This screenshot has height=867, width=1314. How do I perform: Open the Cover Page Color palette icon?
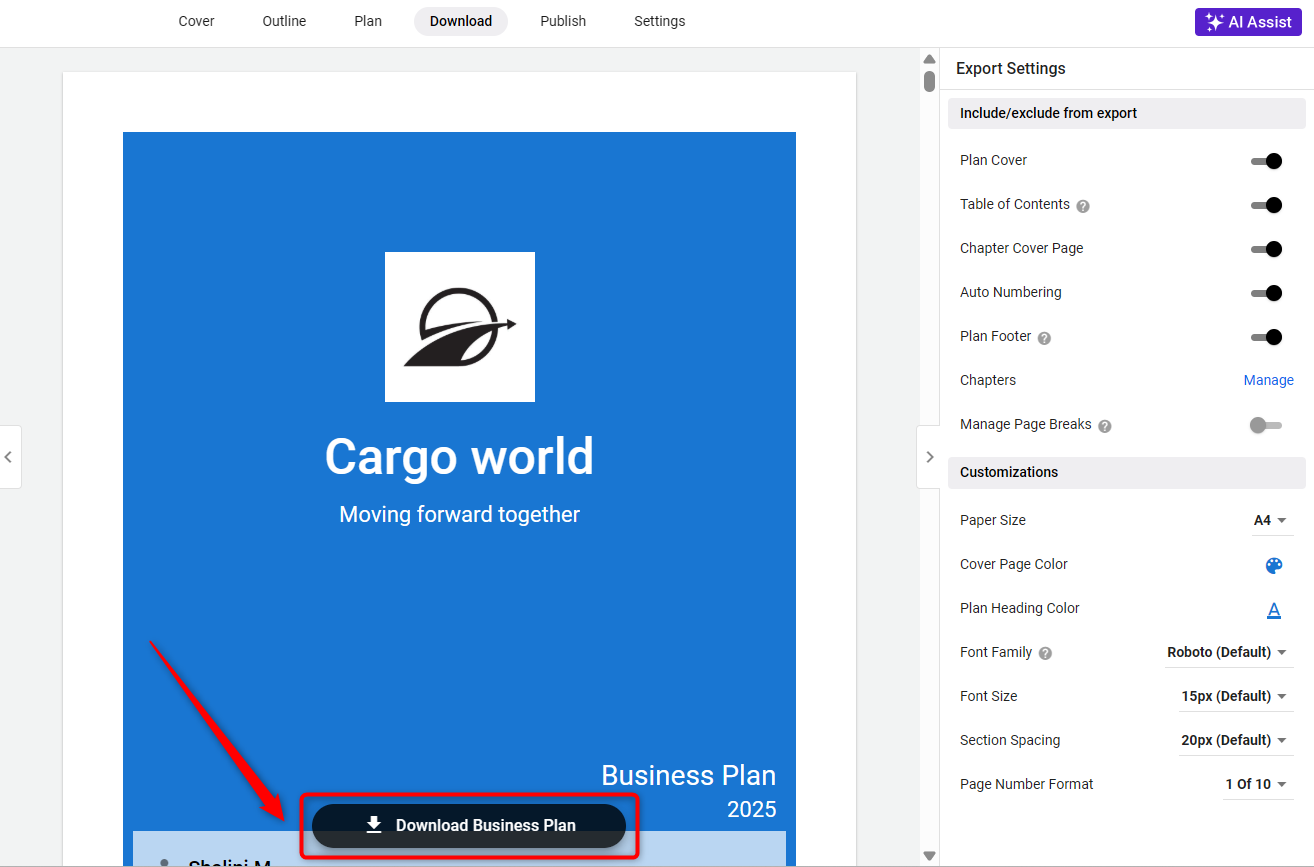point(1273,565)
